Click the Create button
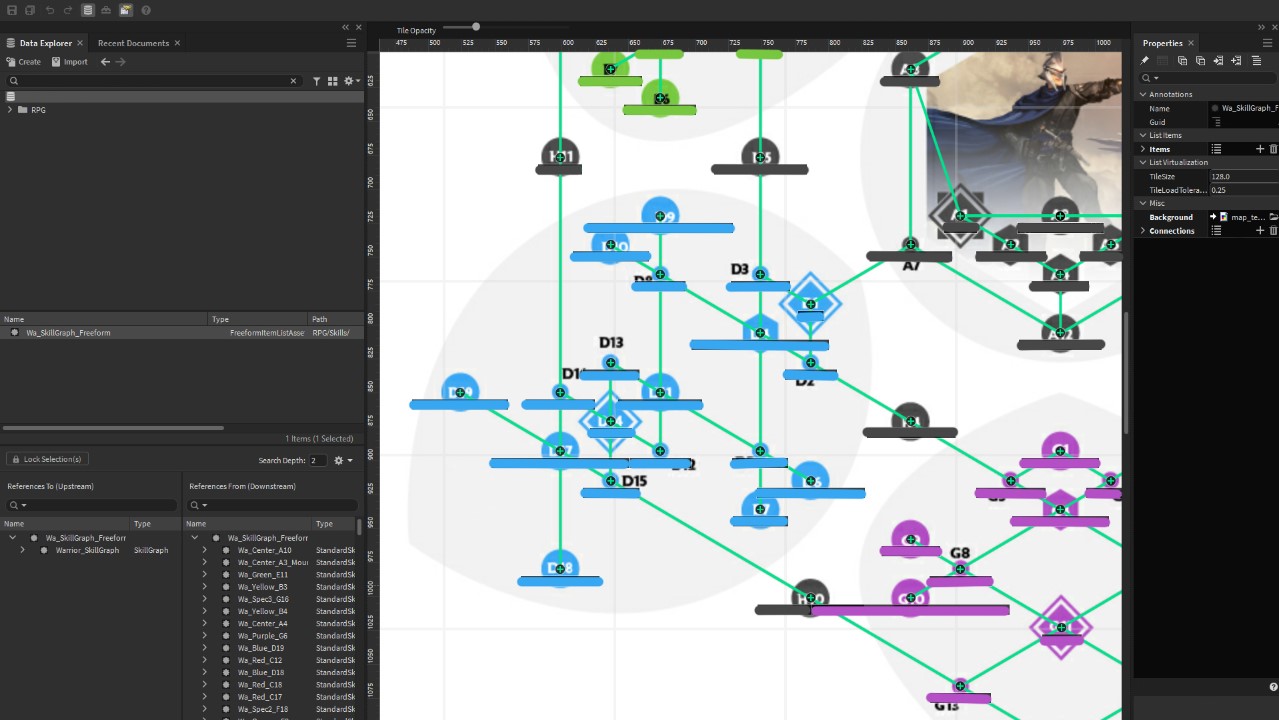This screenshot has width=1279, height=720. pyautogui.click(x=24, y=62)
